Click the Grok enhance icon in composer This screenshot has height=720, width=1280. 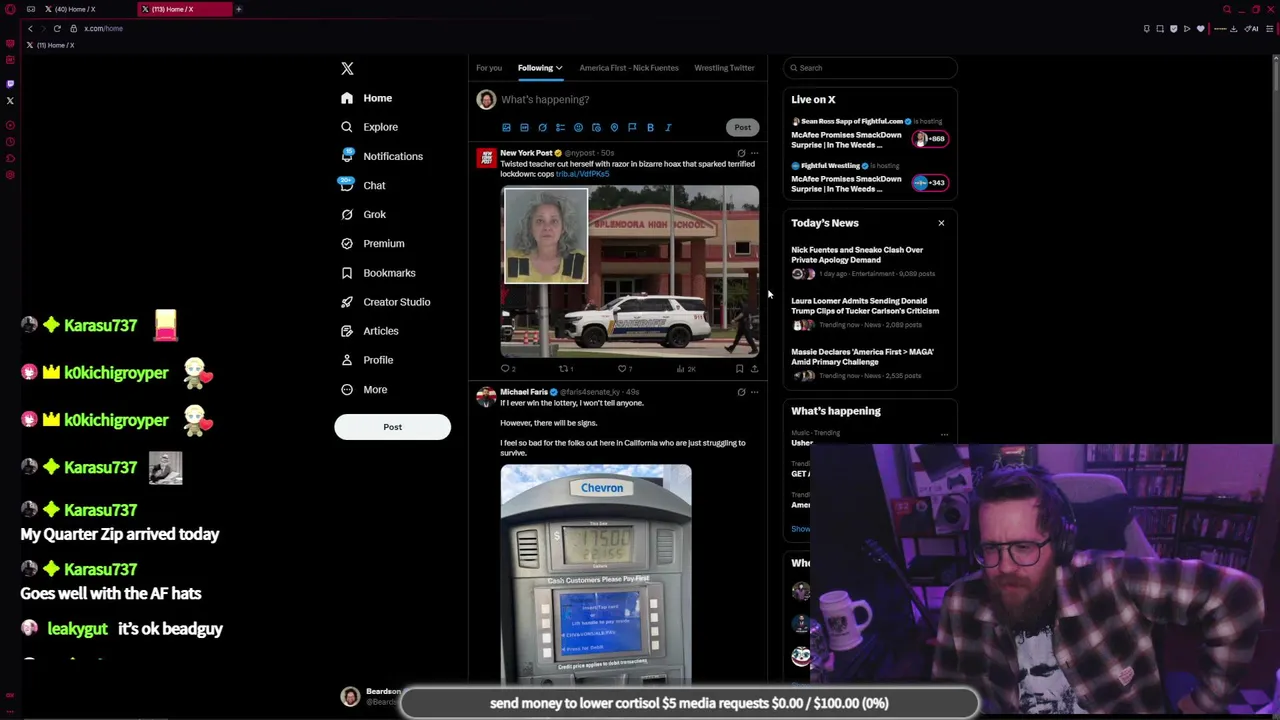click(542, 128)
